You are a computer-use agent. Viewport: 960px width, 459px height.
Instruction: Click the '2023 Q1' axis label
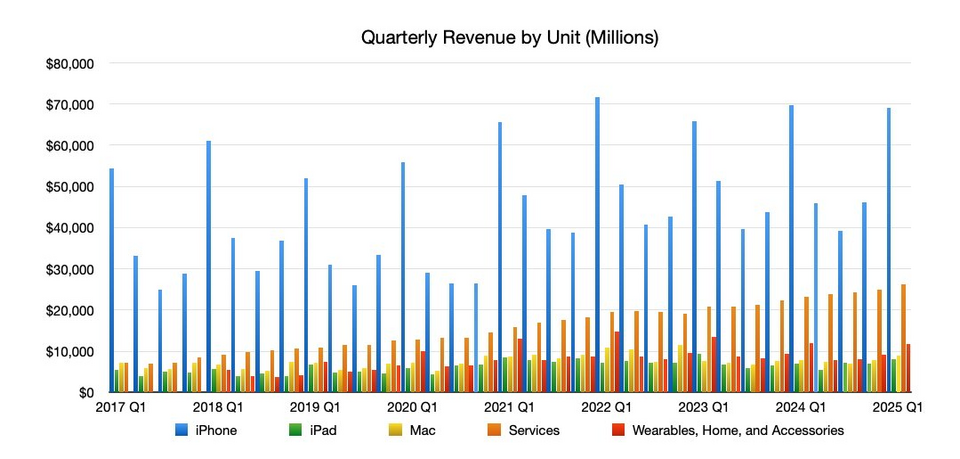pyautogui.click(x=703, y=407)
